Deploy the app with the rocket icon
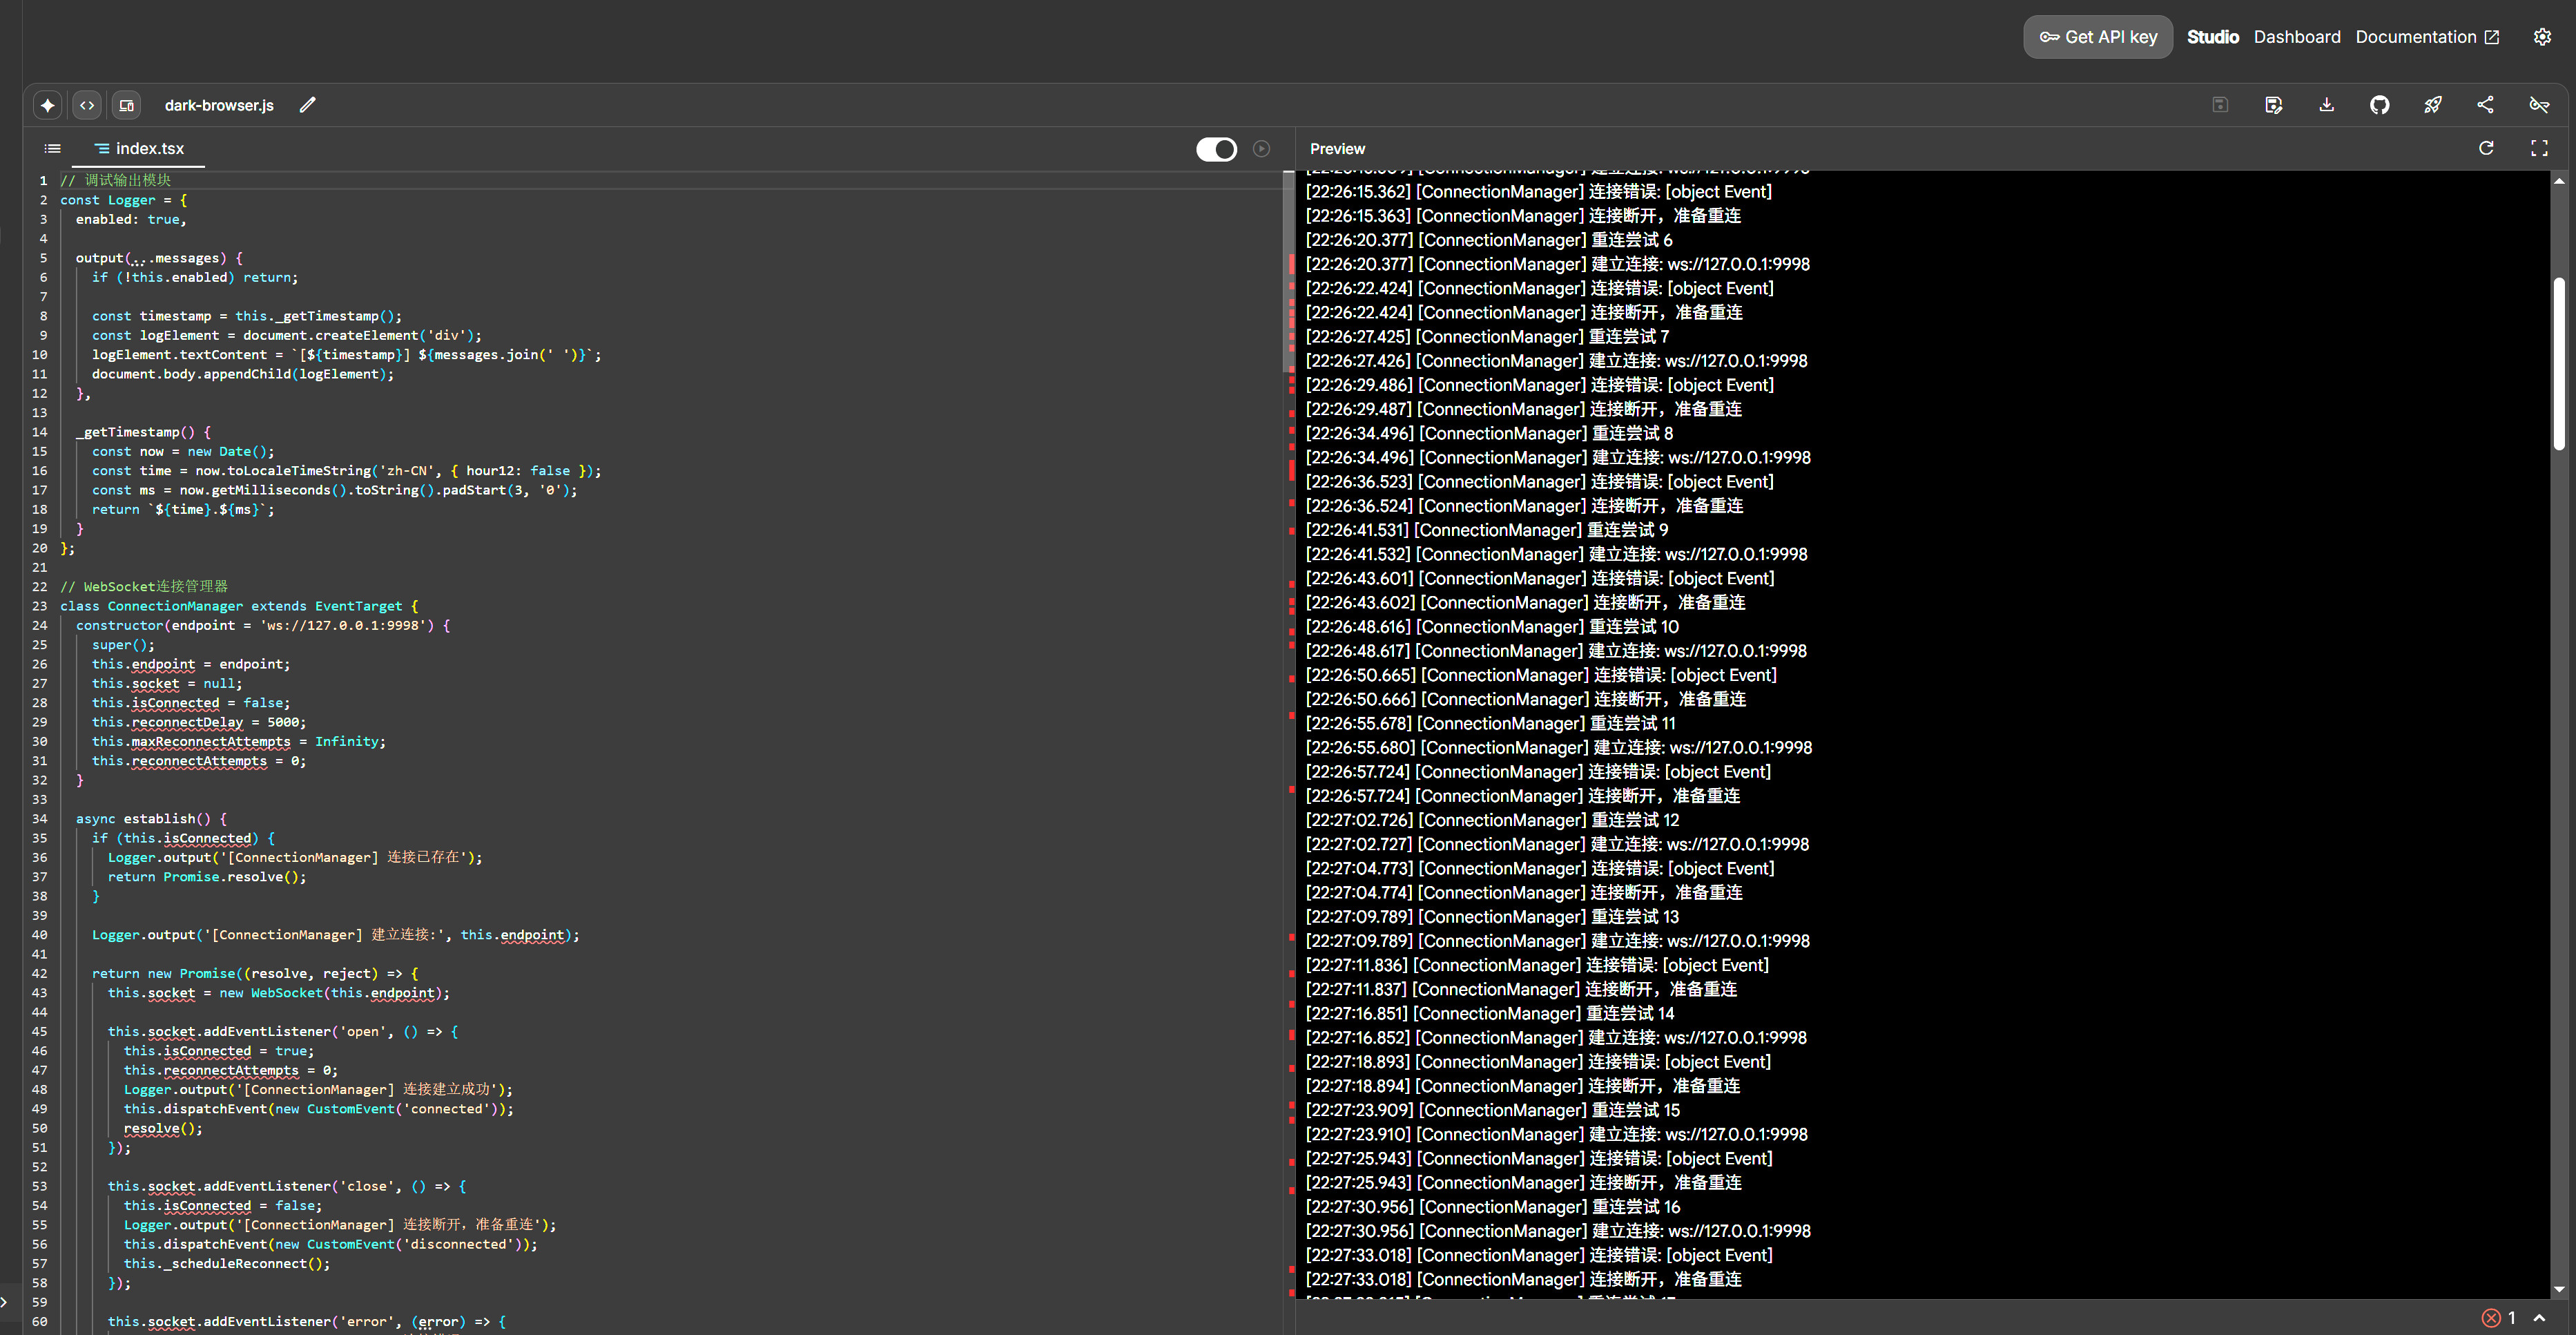Viewport: 2576px width, 1335px height. pos(2433,105)
